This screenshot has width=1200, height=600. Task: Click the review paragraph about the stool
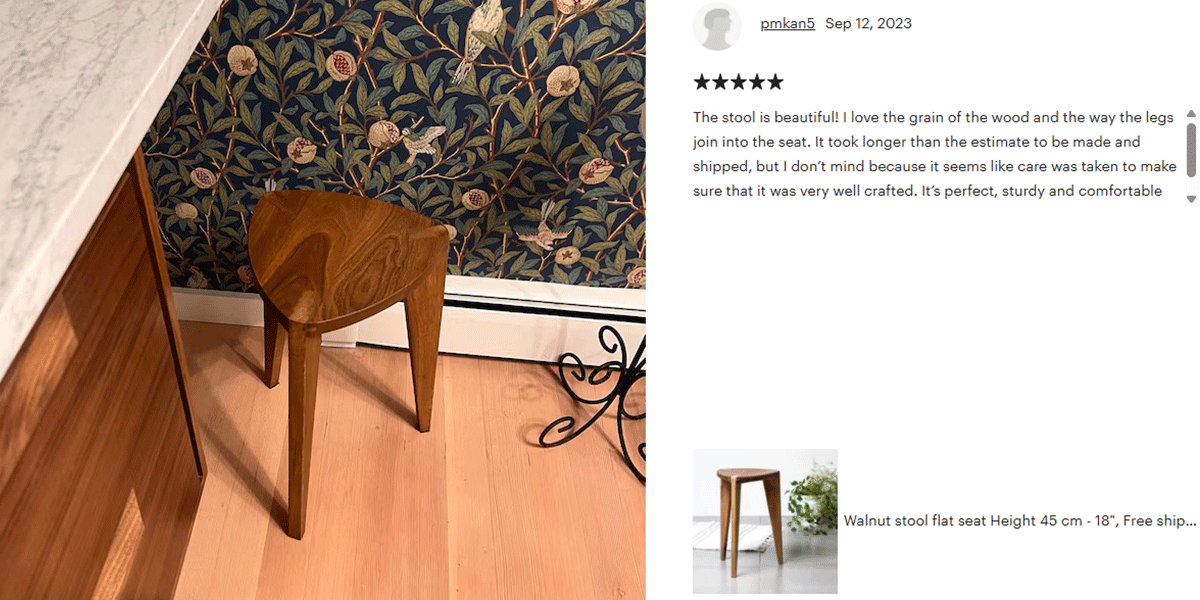coord(933,154)
